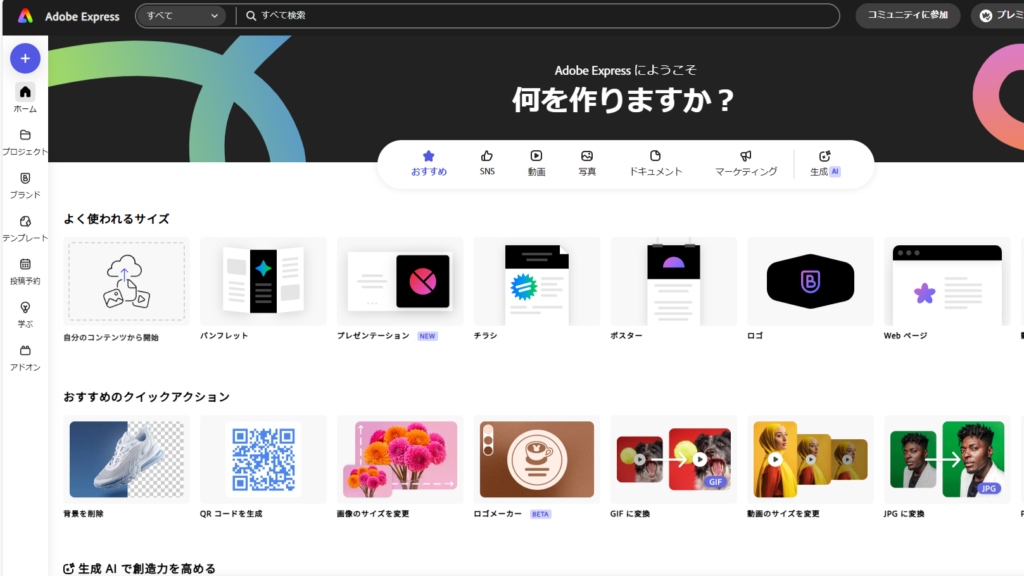Screen dimensions: 1024x576
Task: Select the 動画 category tab
Action: (x=536, y=163)
